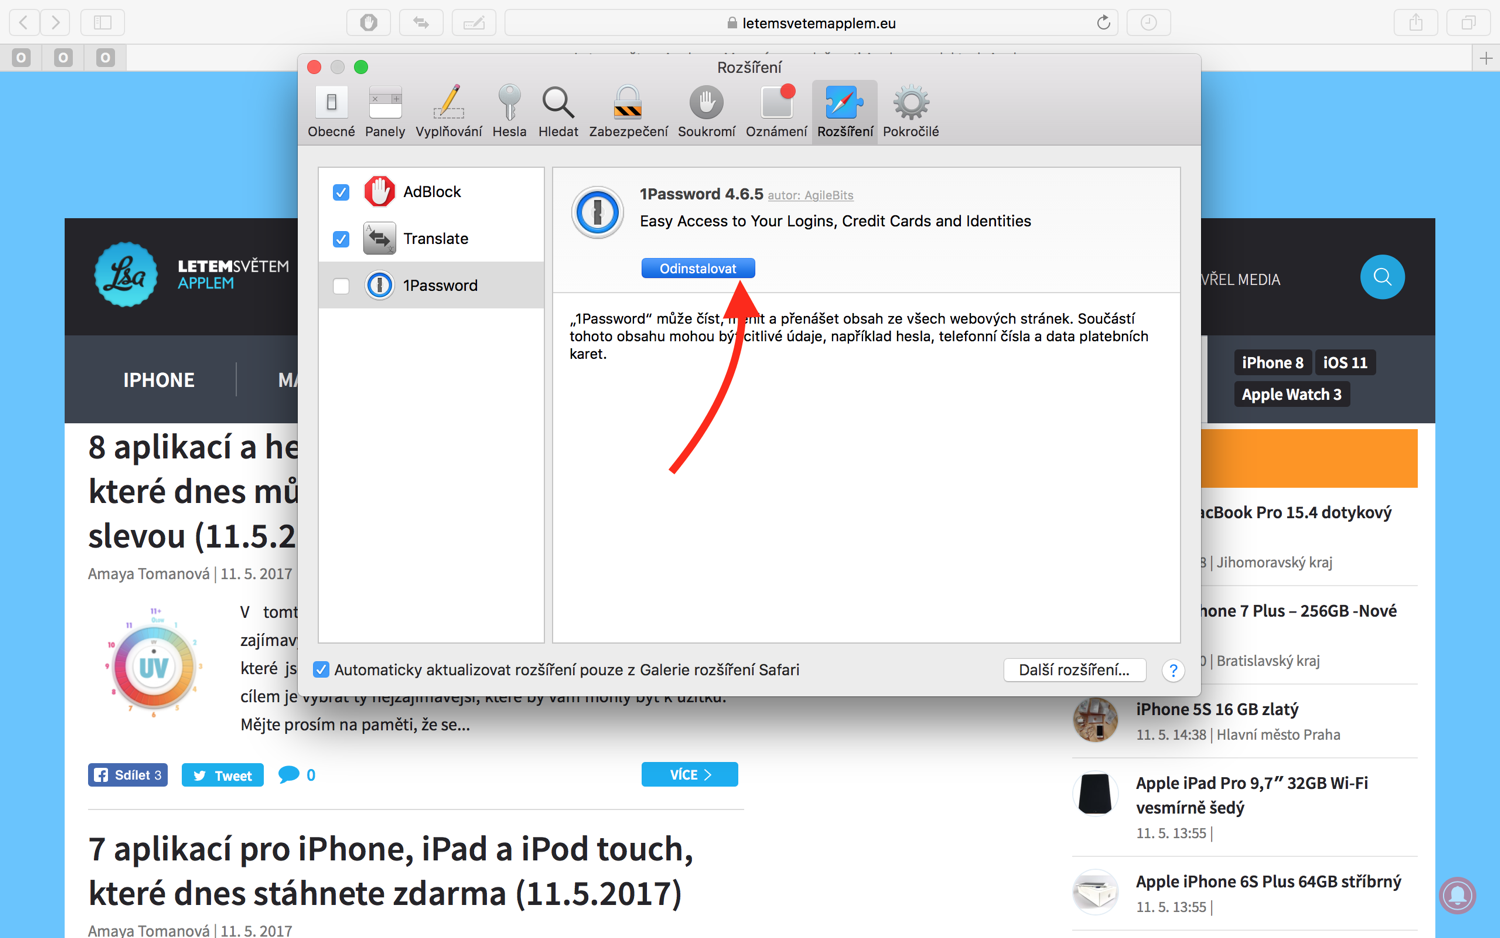Switch to the Vyplňování preferences tab

pyautogui.click(x=448, y=112)
